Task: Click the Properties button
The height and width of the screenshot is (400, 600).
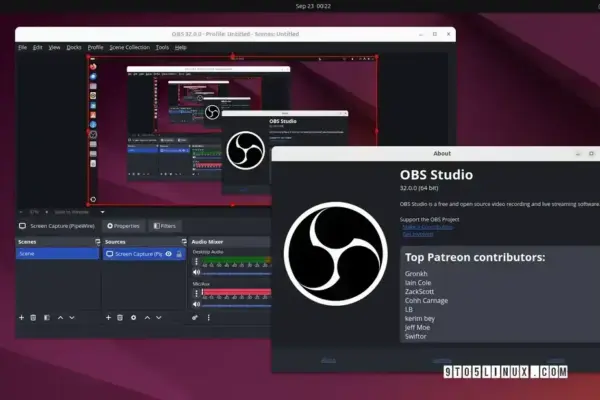Action: 123,226
